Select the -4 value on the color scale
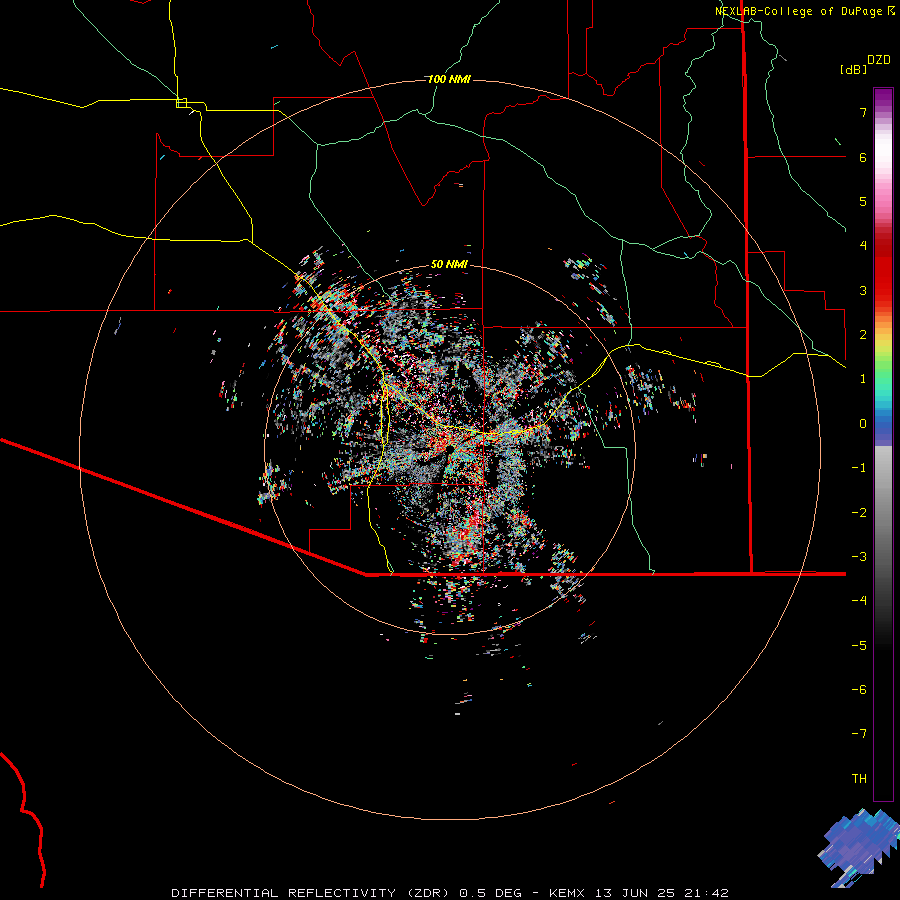Viewport: 900px width, 900px height. point(859,601)
